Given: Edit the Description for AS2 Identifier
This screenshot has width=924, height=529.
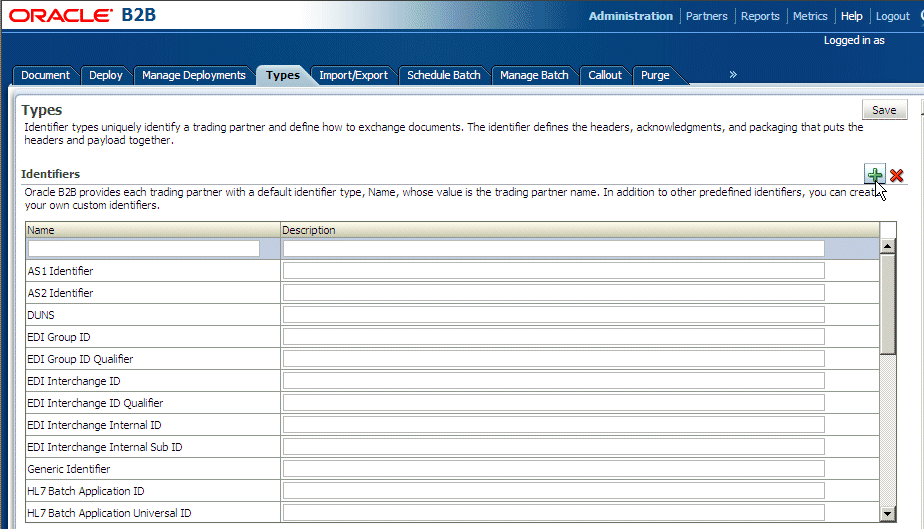Looking at the screenshot, I should [x=553, y=293].
